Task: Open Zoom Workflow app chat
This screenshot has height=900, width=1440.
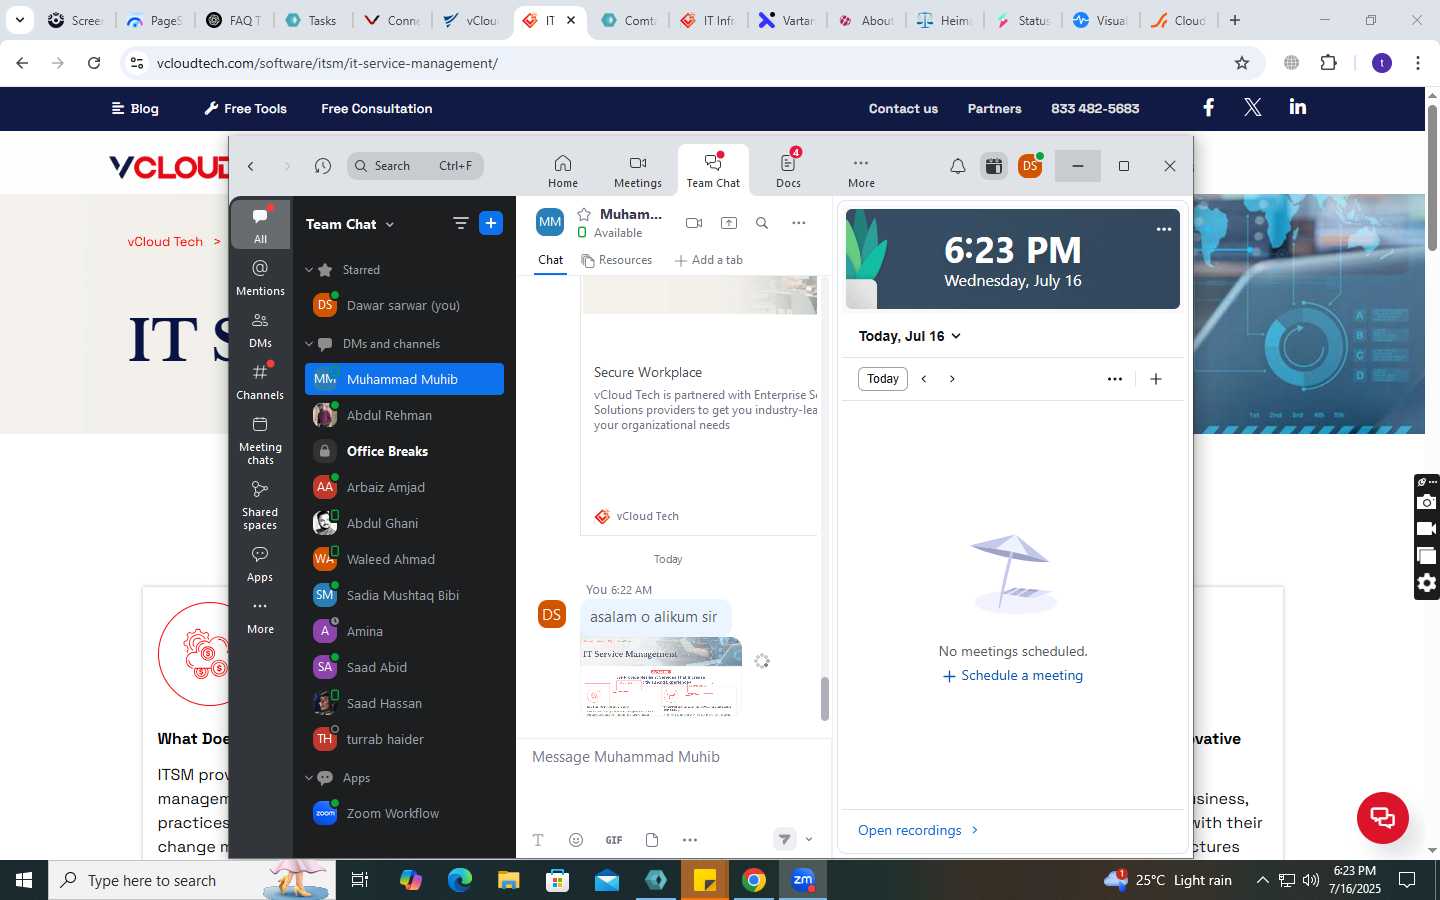Action: click(x=404, y=813)
